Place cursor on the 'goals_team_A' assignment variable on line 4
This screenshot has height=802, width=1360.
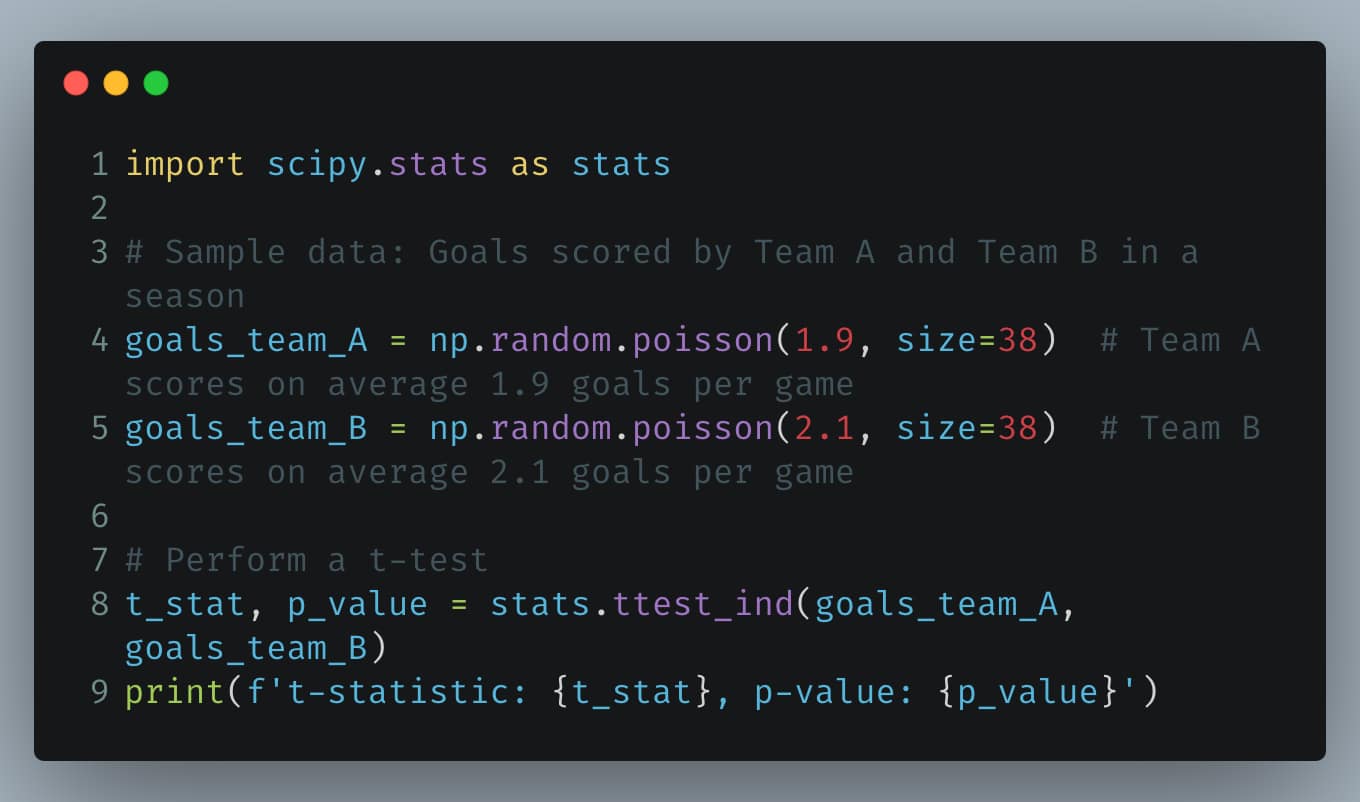point(246,340)
